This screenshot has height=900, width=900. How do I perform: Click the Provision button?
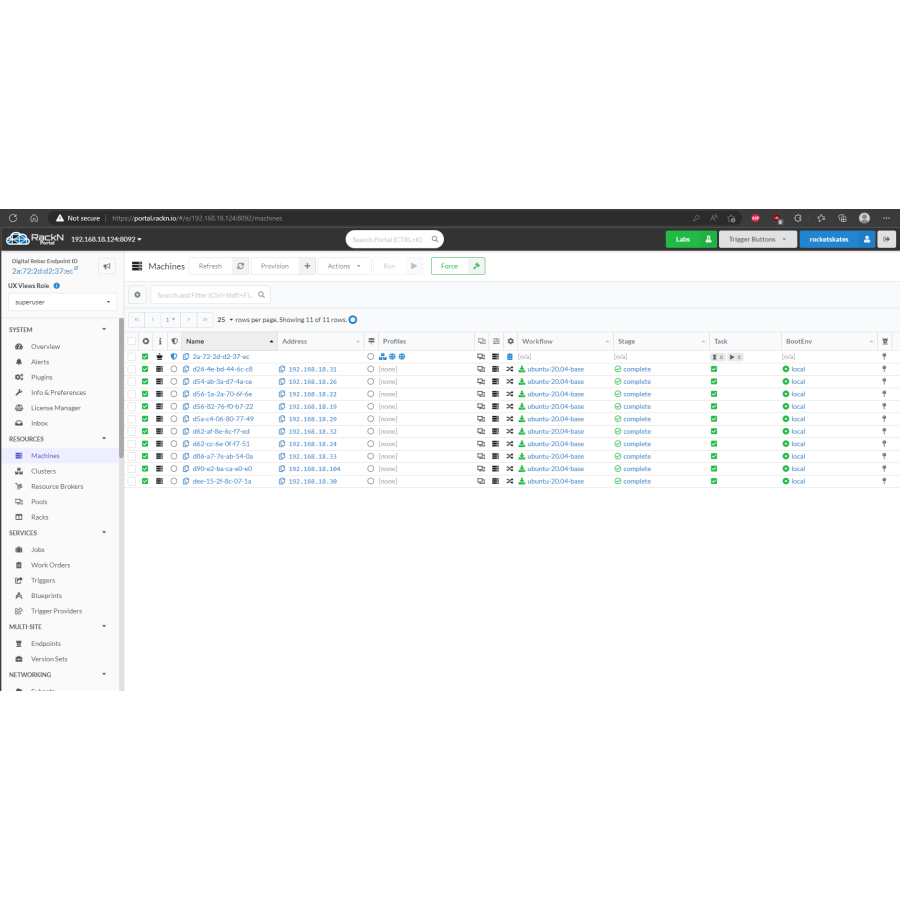point(274,266)
